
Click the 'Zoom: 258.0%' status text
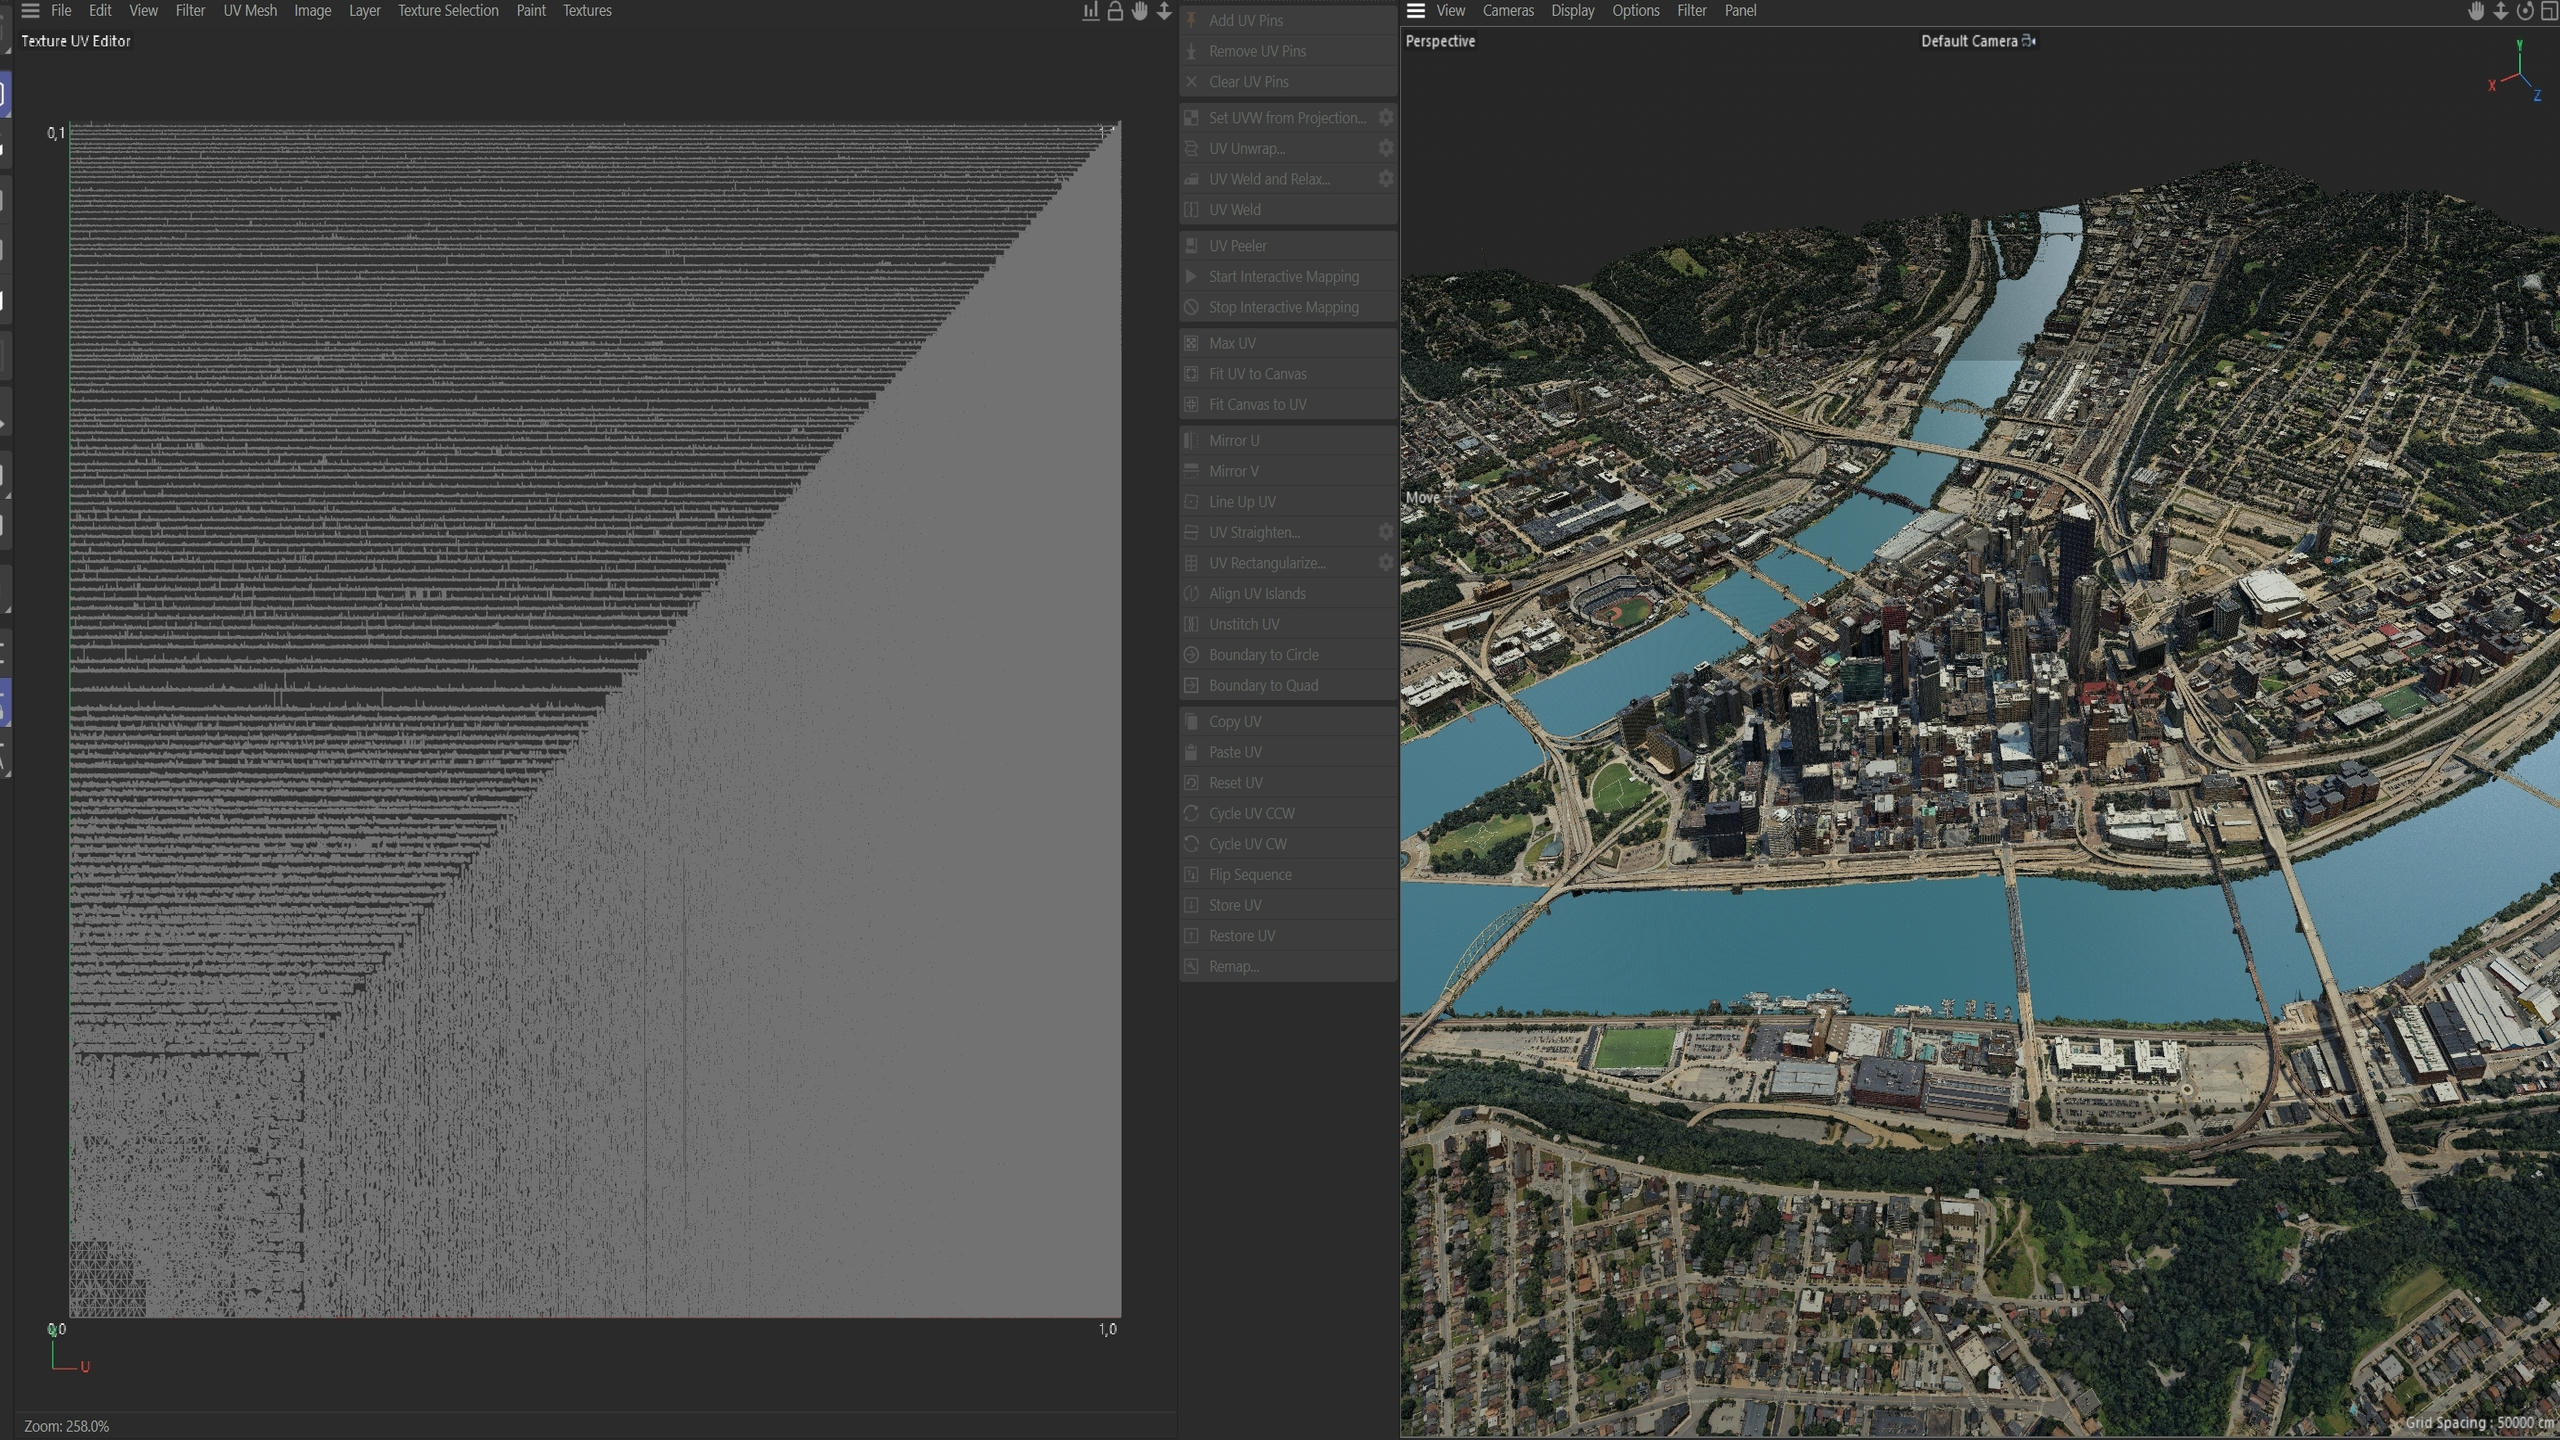(66, 1426)
